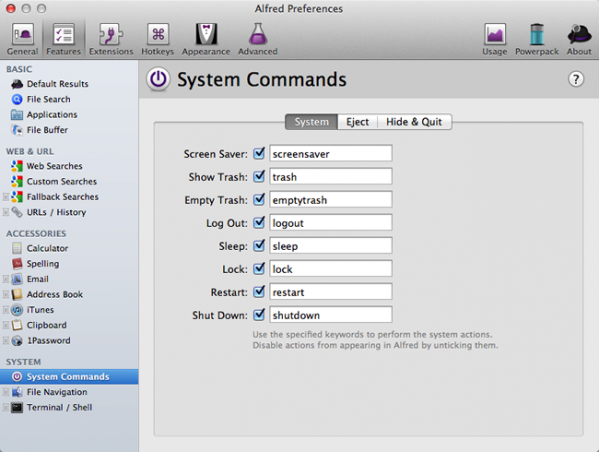The image size is (599, 452).
Task: Open the Hotkeys toolbar icon
Action: click(x=157, y=38)
